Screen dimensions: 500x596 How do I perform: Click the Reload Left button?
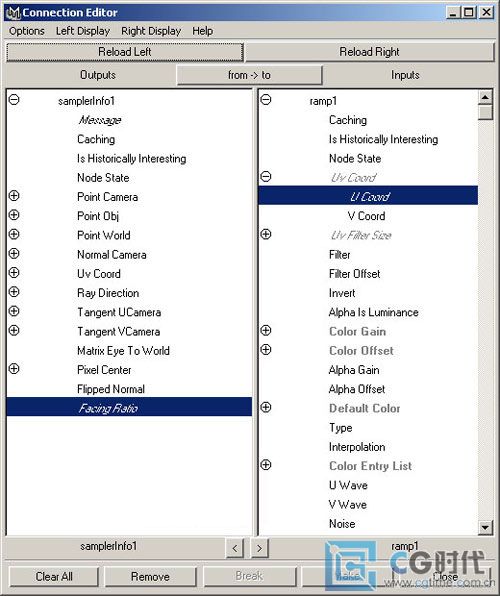tap(125, 52)
